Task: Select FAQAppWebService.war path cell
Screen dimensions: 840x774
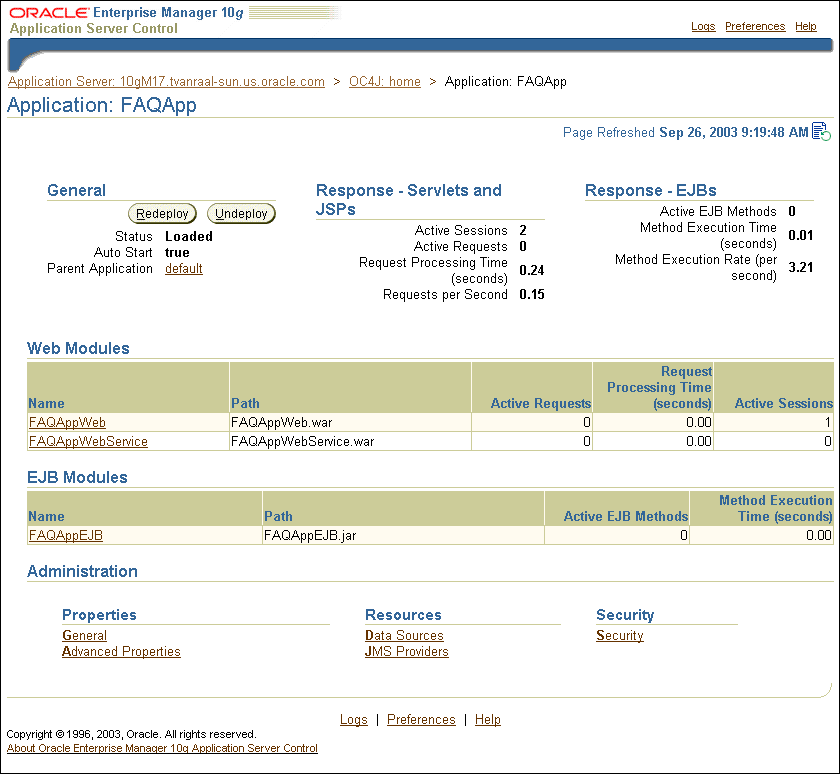Action: click(x=350, y=441)
